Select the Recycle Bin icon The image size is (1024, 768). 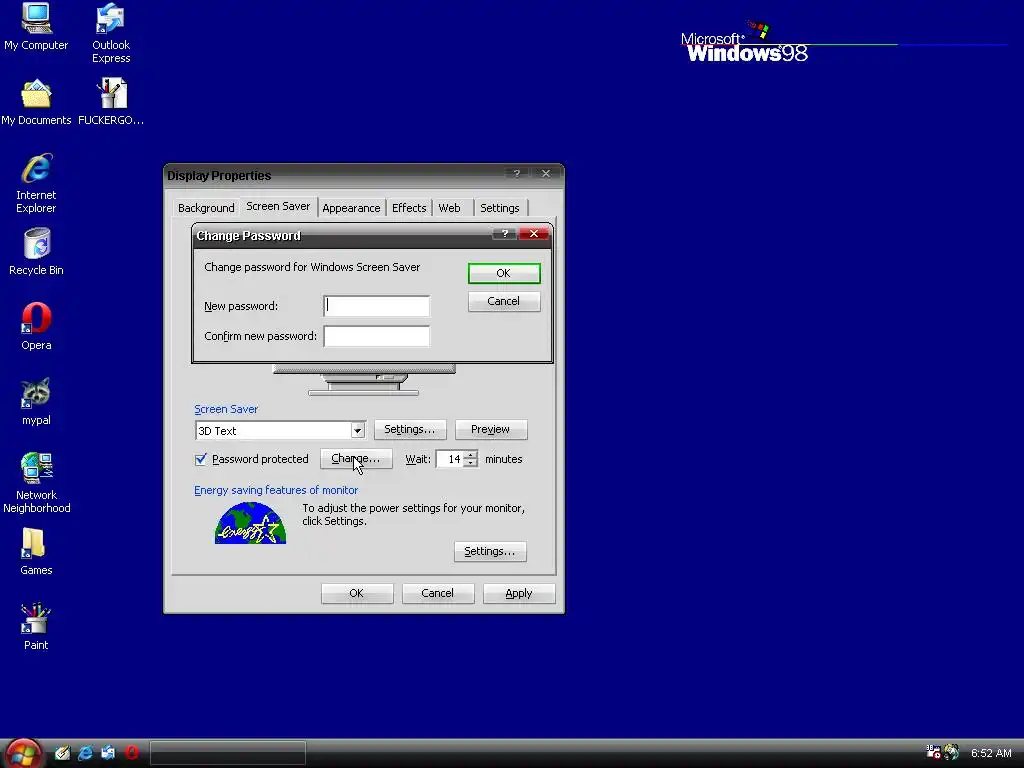(36, 252)
